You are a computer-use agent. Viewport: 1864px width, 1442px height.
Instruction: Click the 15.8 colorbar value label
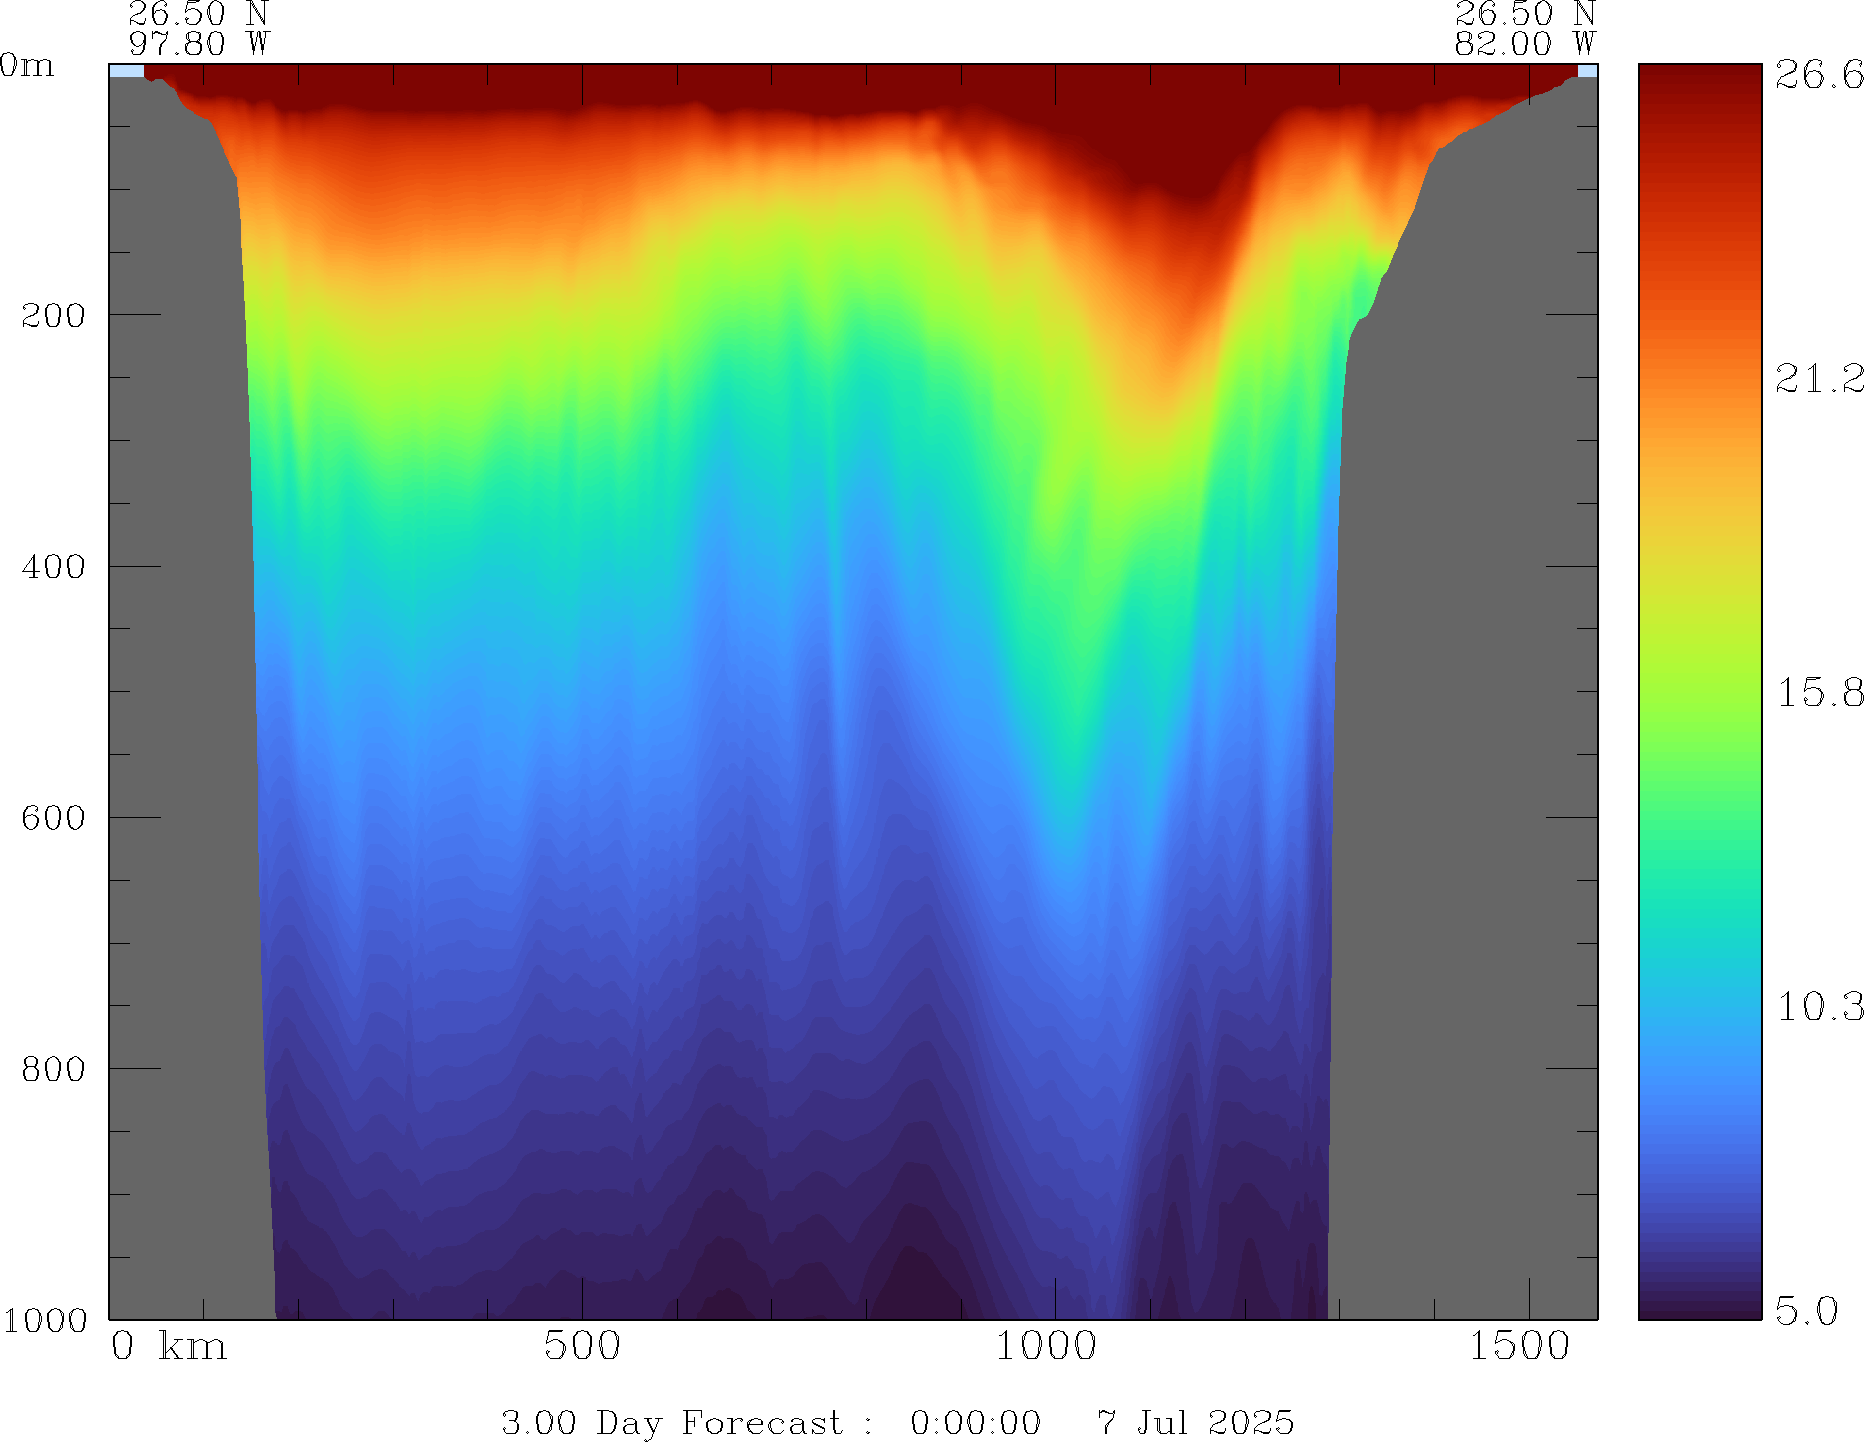(1819, 692)
